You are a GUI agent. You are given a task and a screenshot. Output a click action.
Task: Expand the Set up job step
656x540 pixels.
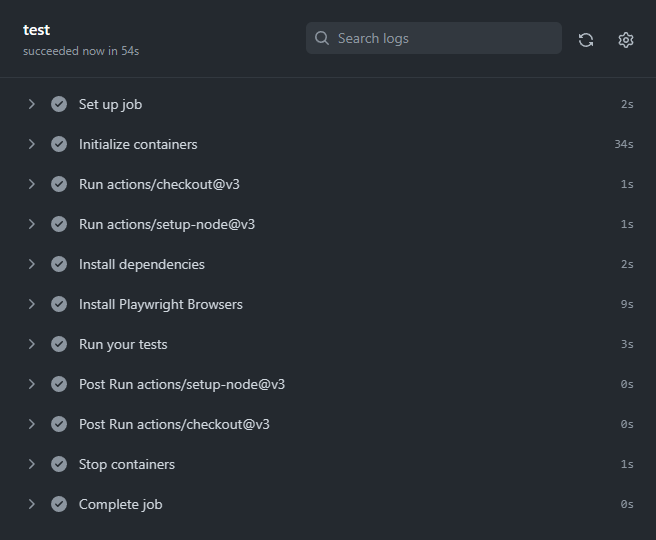[x=32, y=104]
